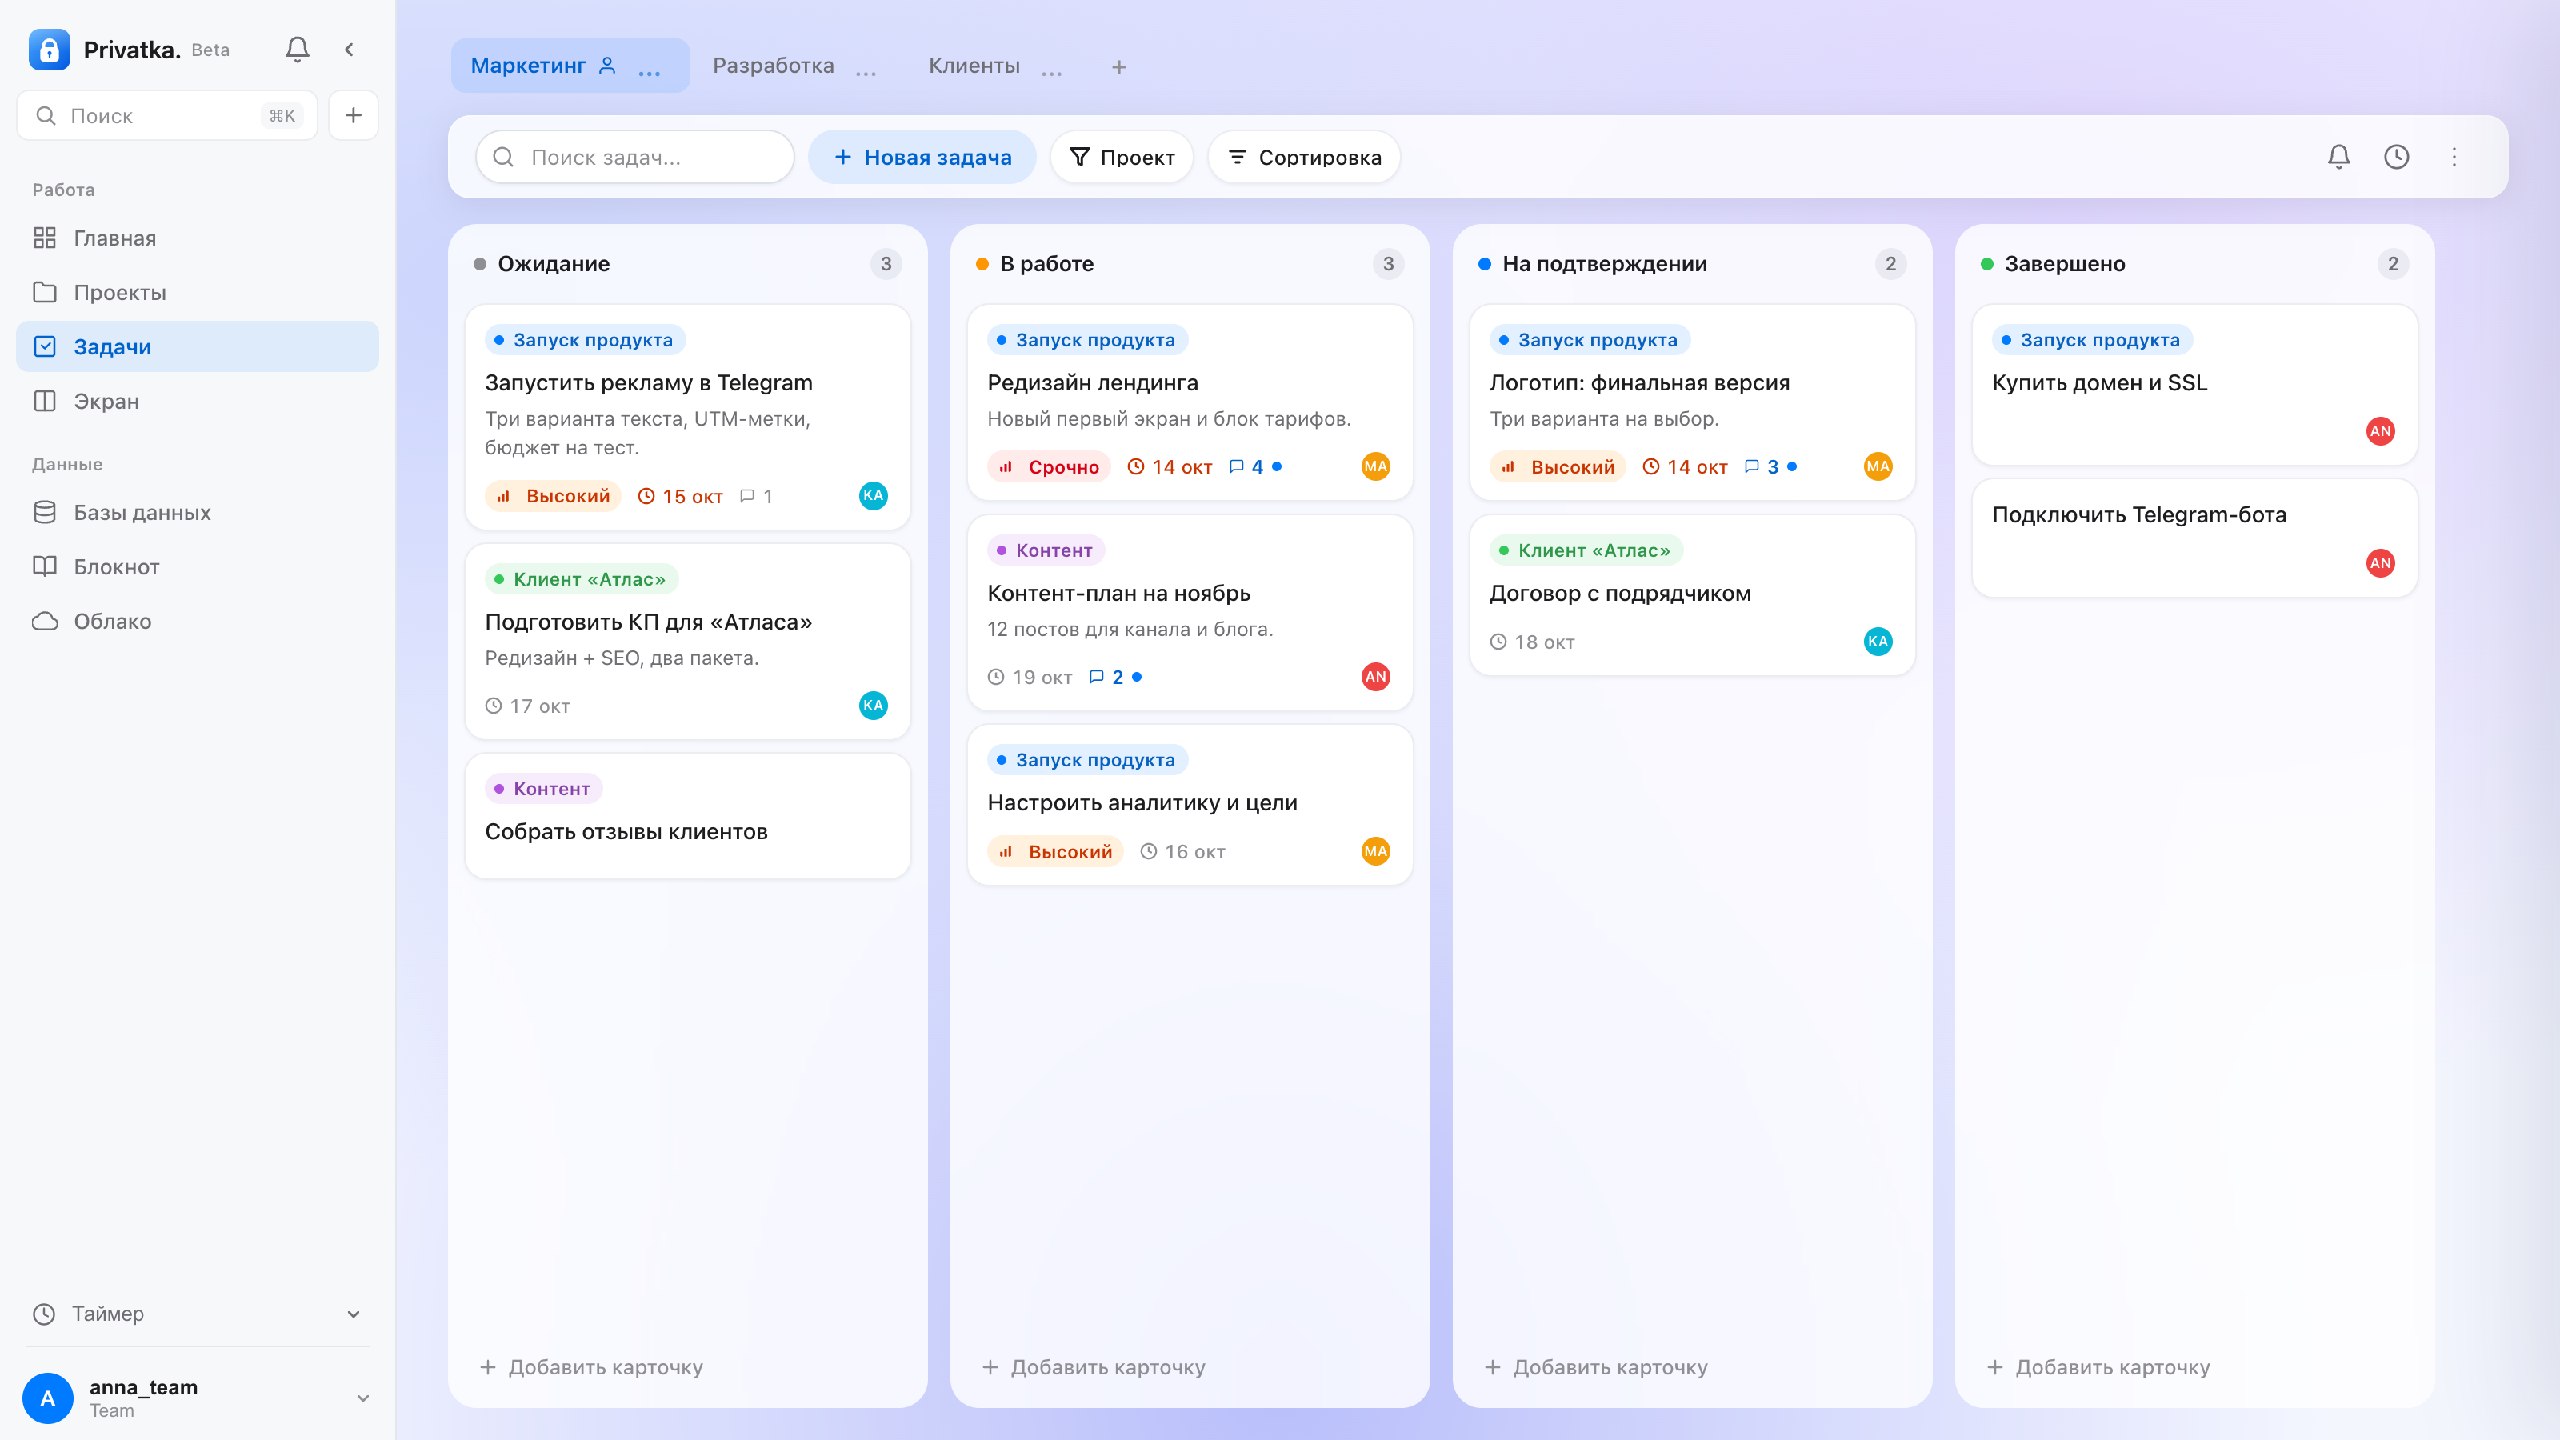Open the Сортировка sort dropdown
The image size is (2560, 1440).
click(x=1304, y=157)
